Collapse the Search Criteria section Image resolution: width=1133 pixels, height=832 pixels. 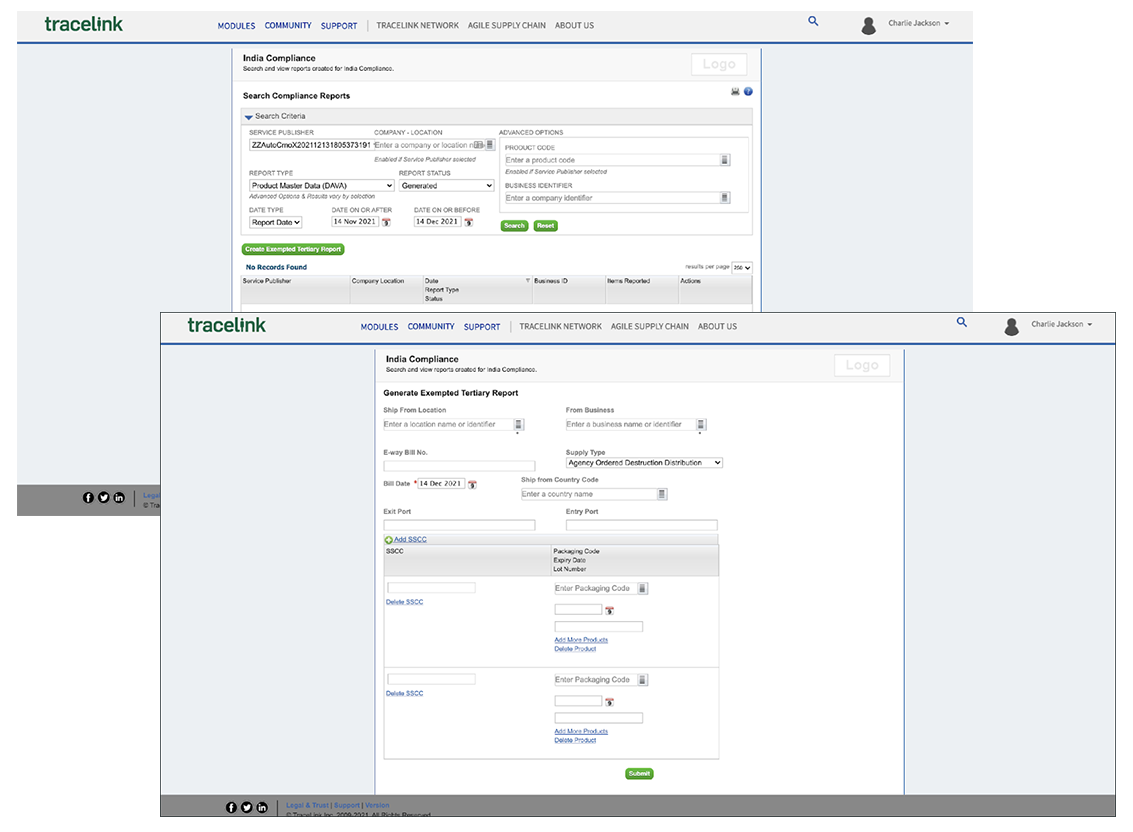click(x=249, y=116)
